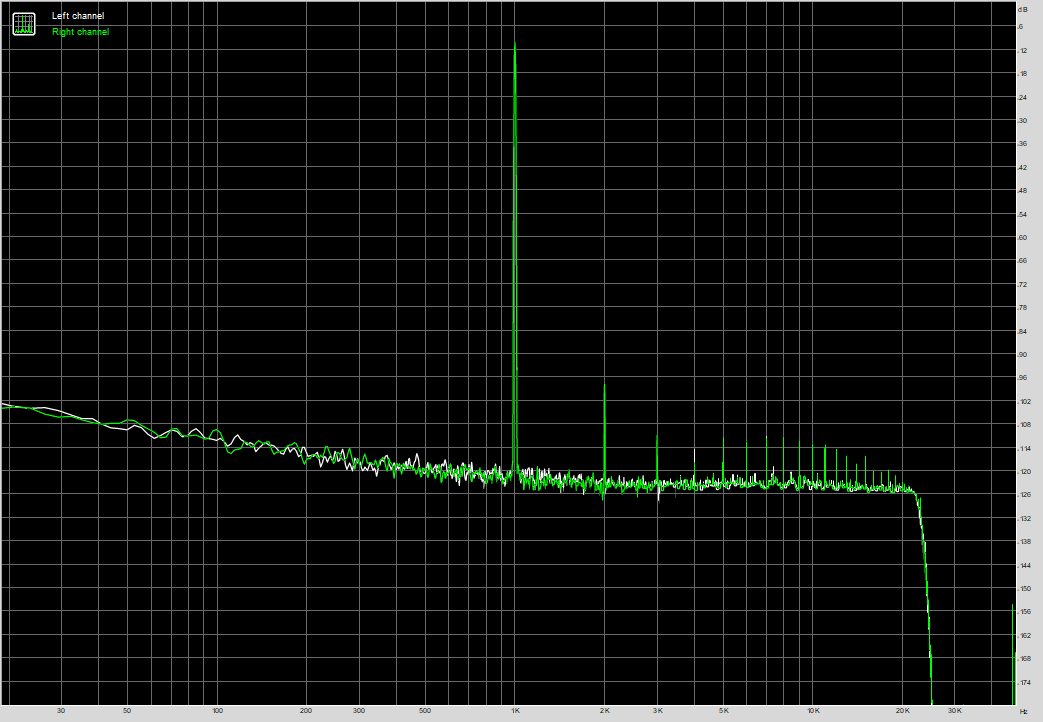Click the third harmonic peak at 3 kHz

coord(657,436)
